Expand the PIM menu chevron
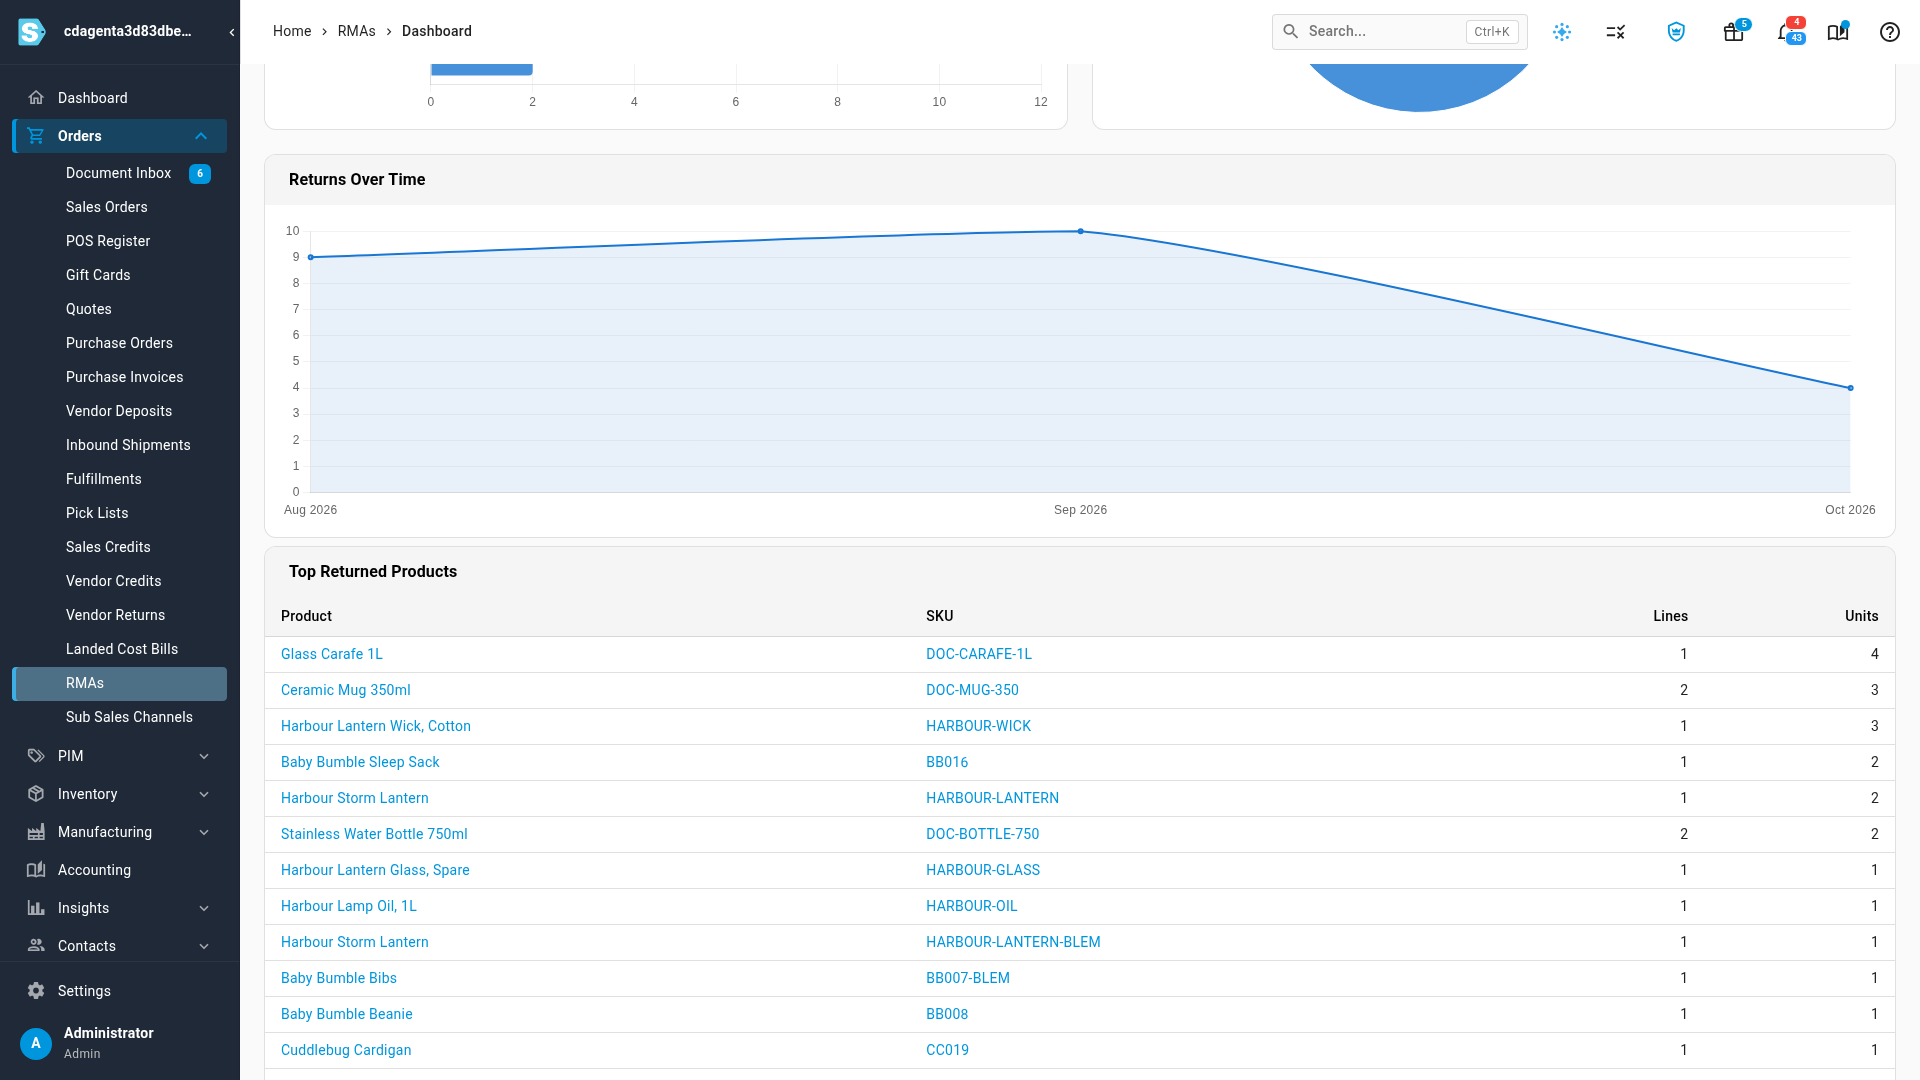Viewport: 1920px width, 1080px height. (204, 756)
